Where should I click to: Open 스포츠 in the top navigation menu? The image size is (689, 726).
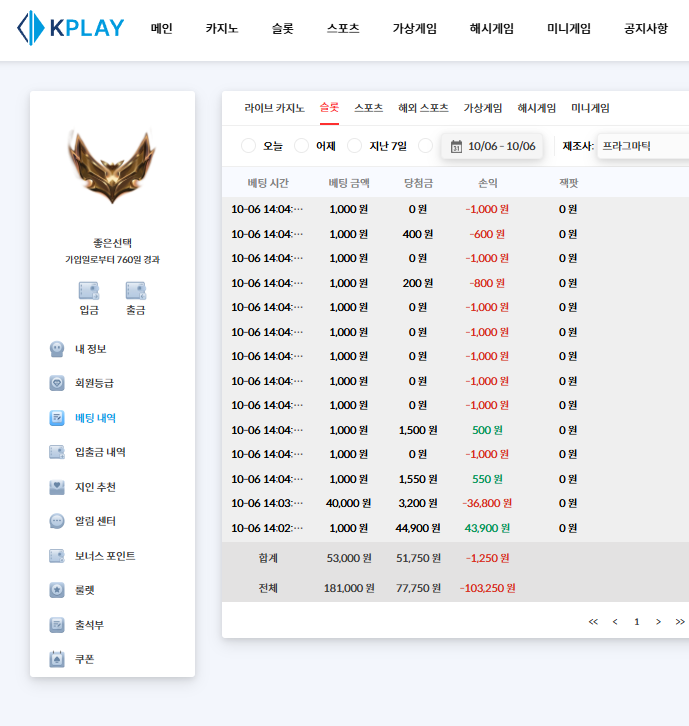tap(343, 29)
